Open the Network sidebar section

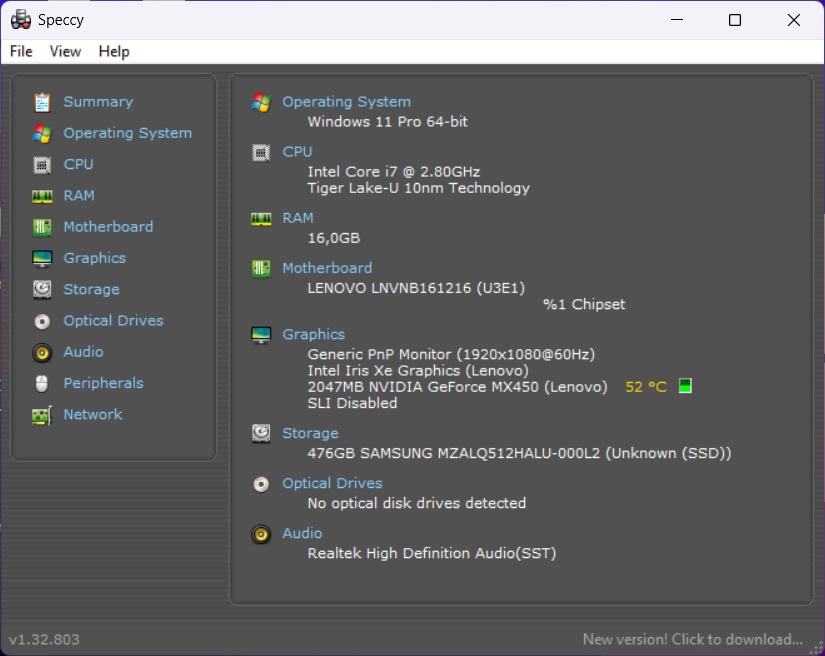click(93, 415)
